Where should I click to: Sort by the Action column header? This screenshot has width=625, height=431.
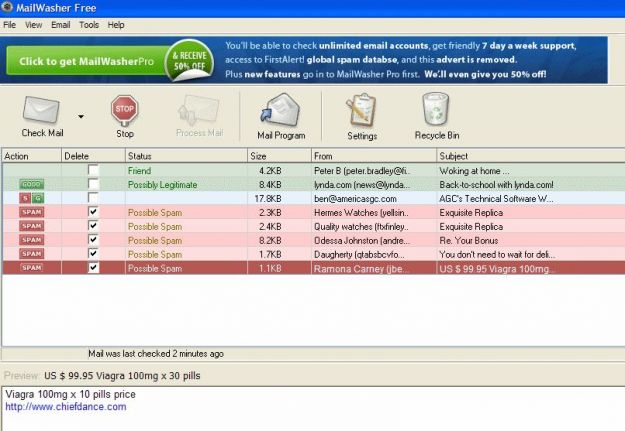(x=31, y=156)
